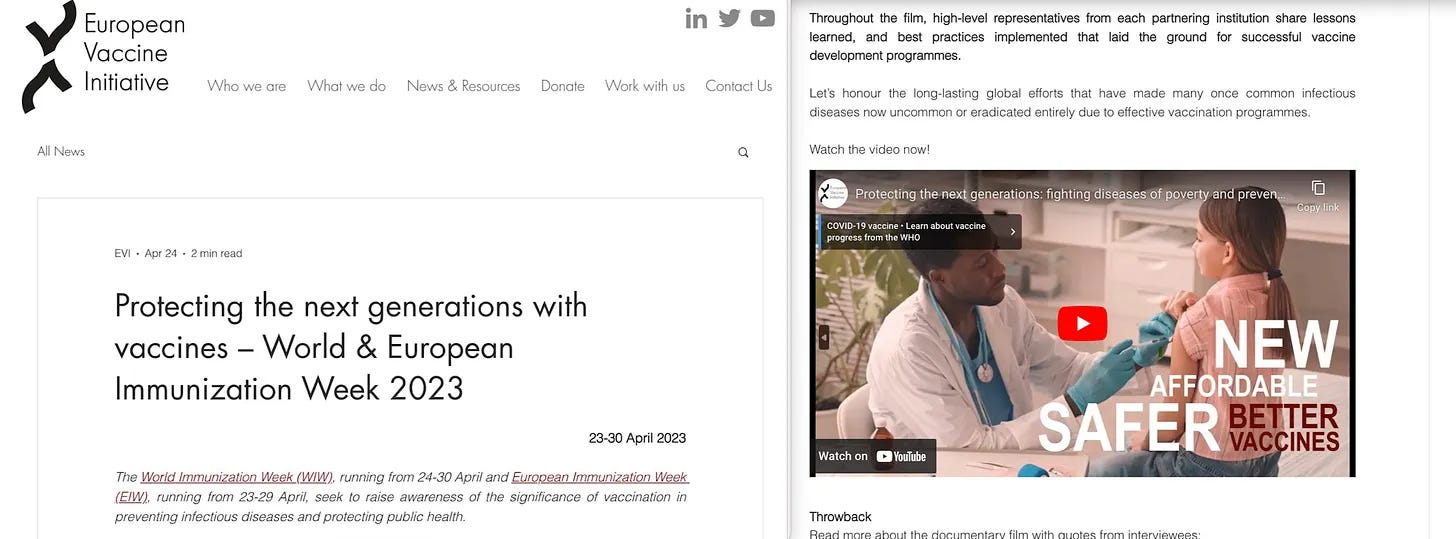Image resolution: width=1456 pixels, height=539 pixels.
Task: Open the Who we are menu
Action: tap(246, 86)
